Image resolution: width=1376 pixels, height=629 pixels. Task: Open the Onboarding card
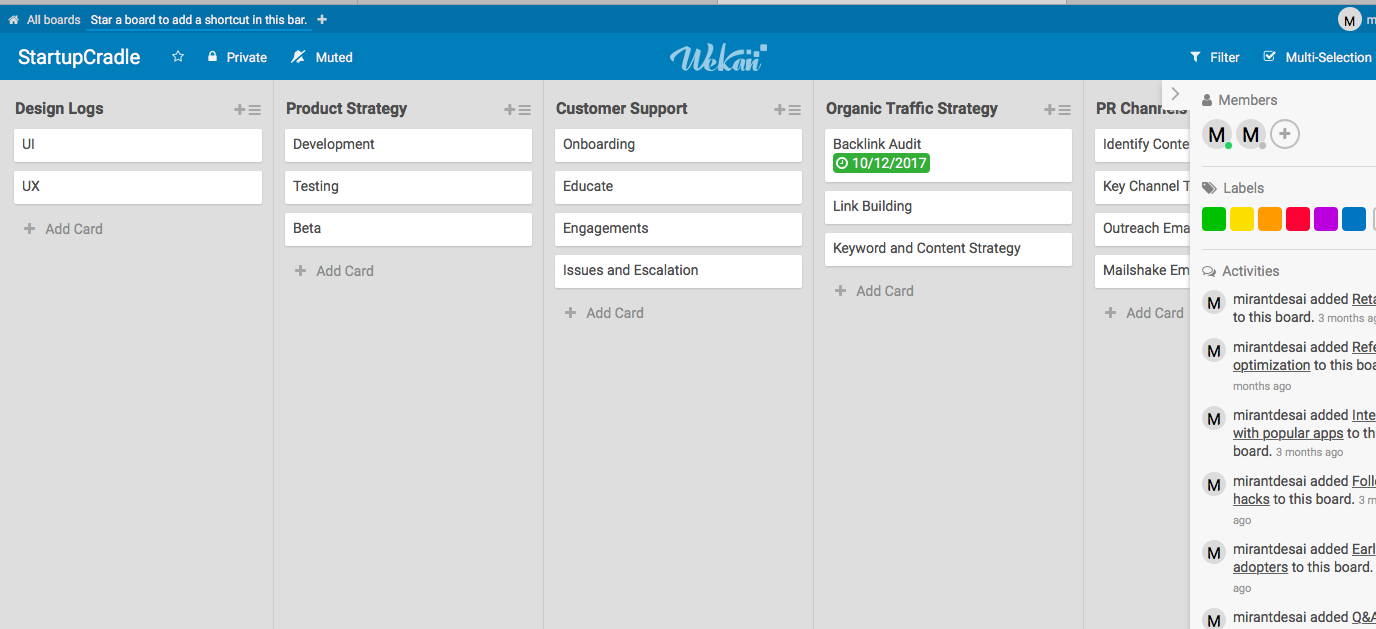pyautogui.click(x=678, y=145)
